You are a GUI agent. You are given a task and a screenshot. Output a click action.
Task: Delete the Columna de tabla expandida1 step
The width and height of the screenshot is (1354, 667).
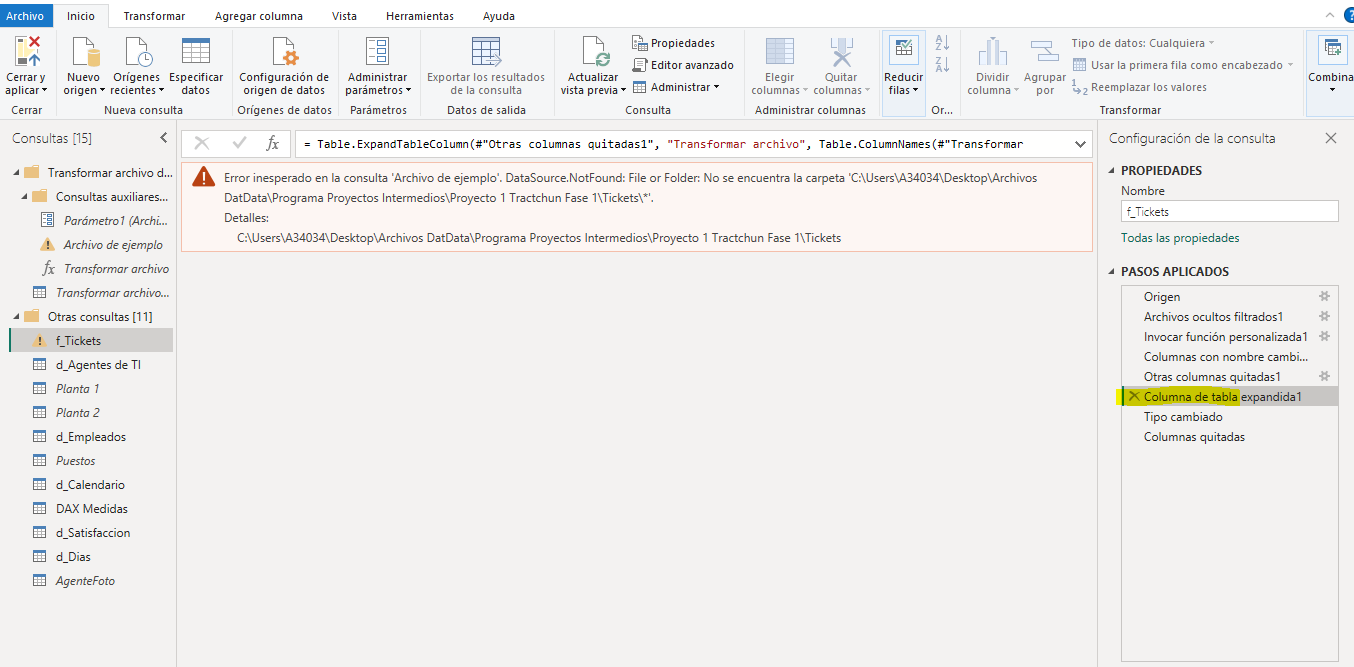click(x=1134, y=397)
